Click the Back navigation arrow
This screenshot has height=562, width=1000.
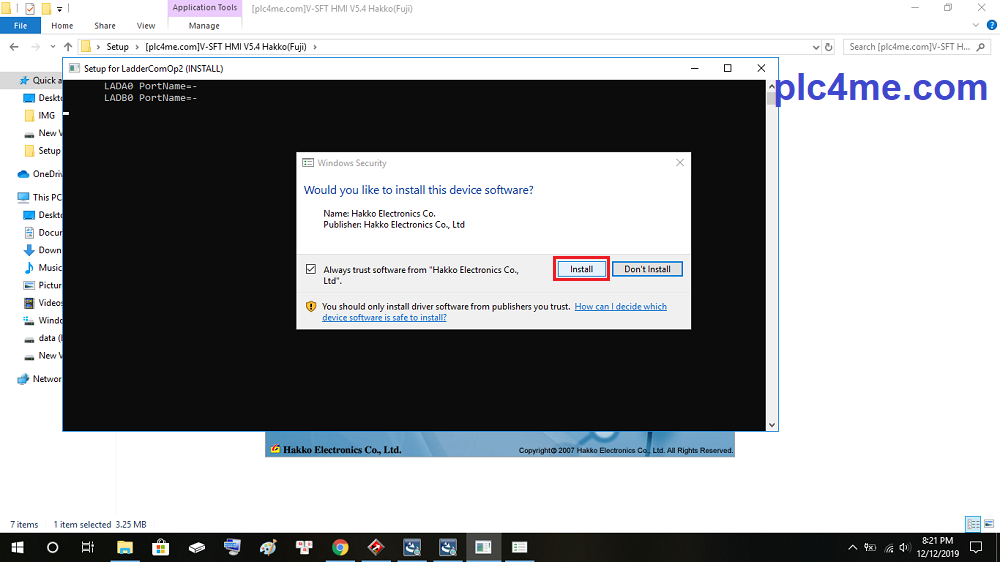click(x=14, y=46)
